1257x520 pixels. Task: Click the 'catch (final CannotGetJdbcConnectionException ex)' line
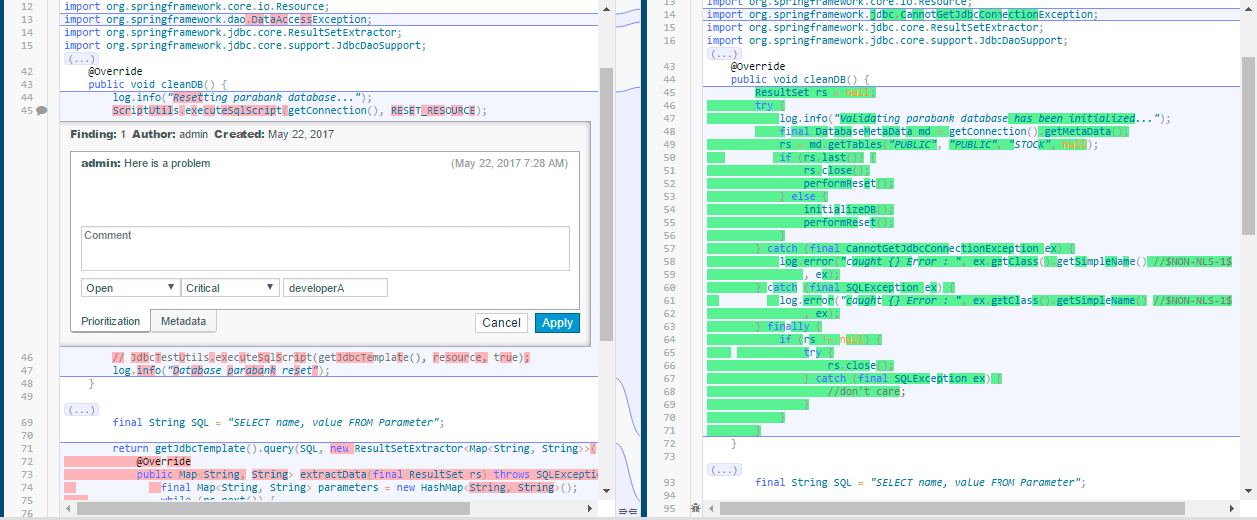[914, 248]
